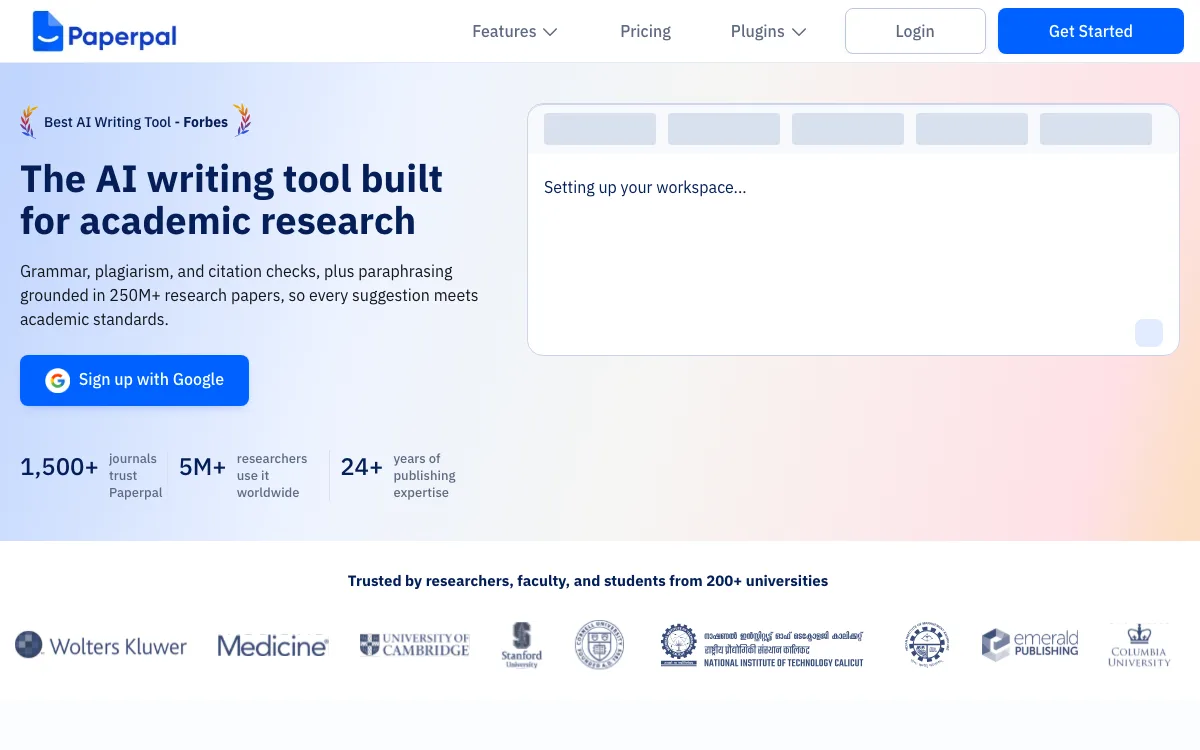The width and height of the screenshot is (1200, 750).
Task: Click the 1,500+ journals statistic
Action: (x=91, y=475)
